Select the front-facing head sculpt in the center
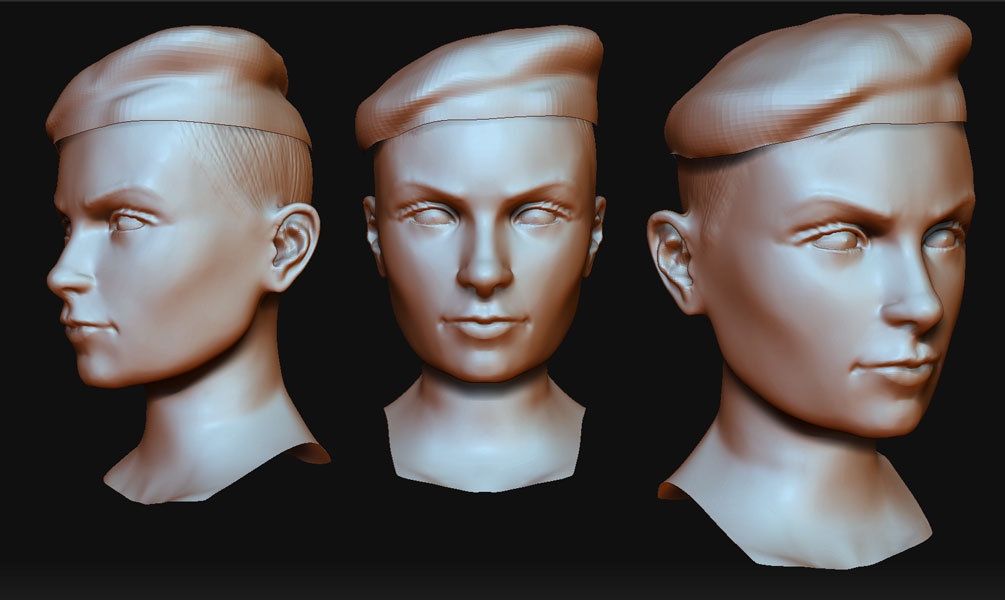The width and height of the screenshot is (1005, 600). coord(481,258)
